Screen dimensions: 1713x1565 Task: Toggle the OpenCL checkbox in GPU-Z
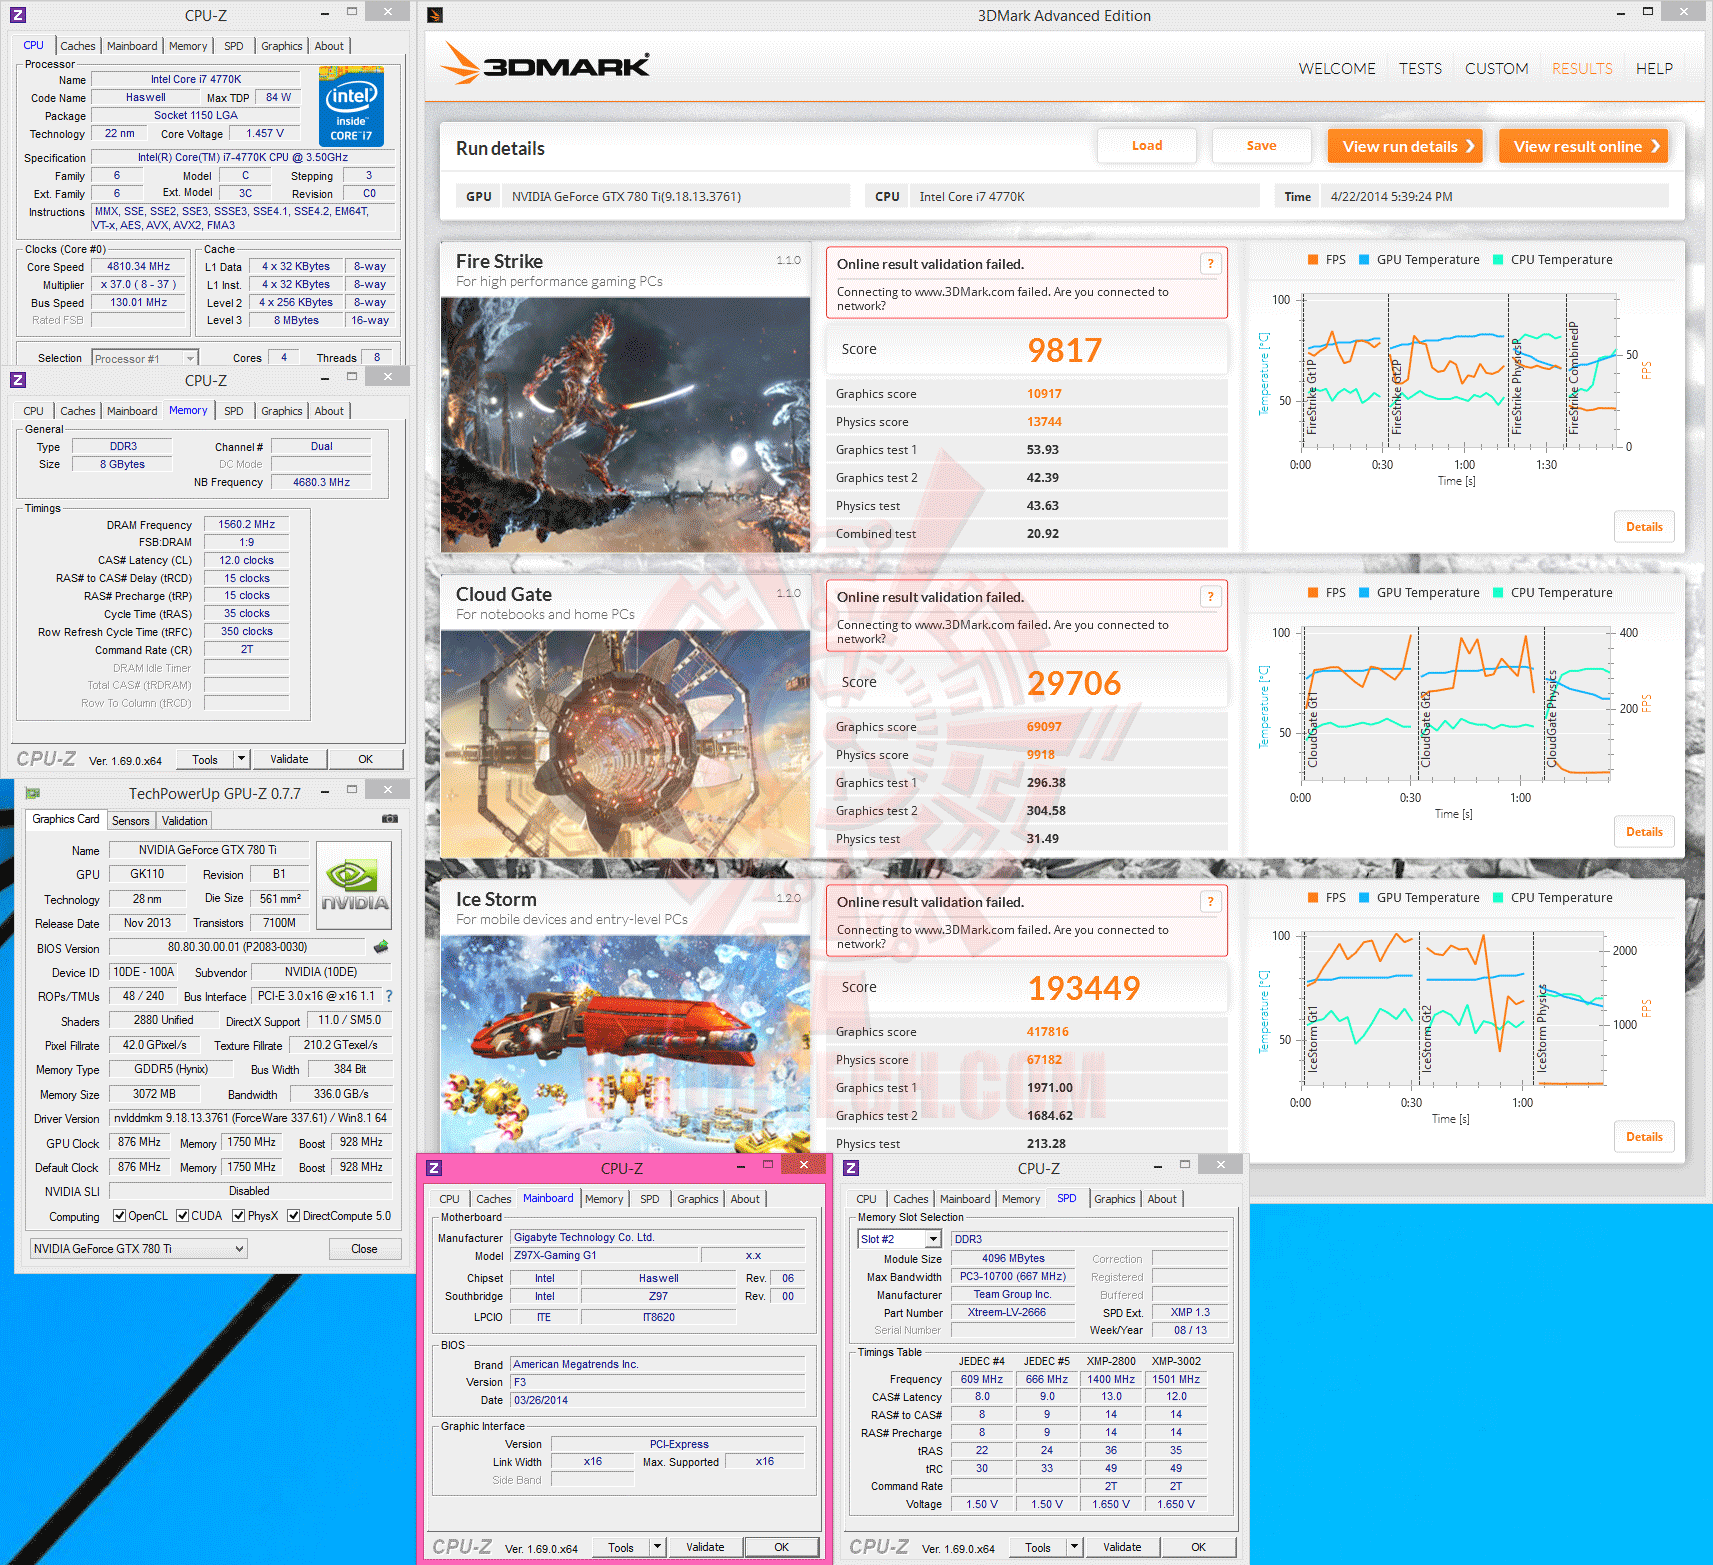[x=120, y=1216]
